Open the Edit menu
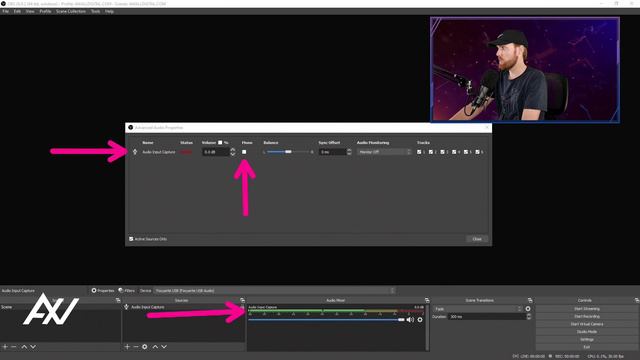Viewport: 640px width, 360px height. [17, 11]
